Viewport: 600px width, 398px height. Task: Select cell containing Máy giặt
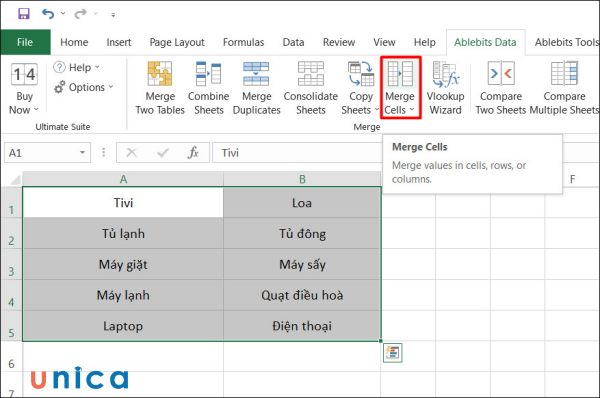[x=123, y=264]
